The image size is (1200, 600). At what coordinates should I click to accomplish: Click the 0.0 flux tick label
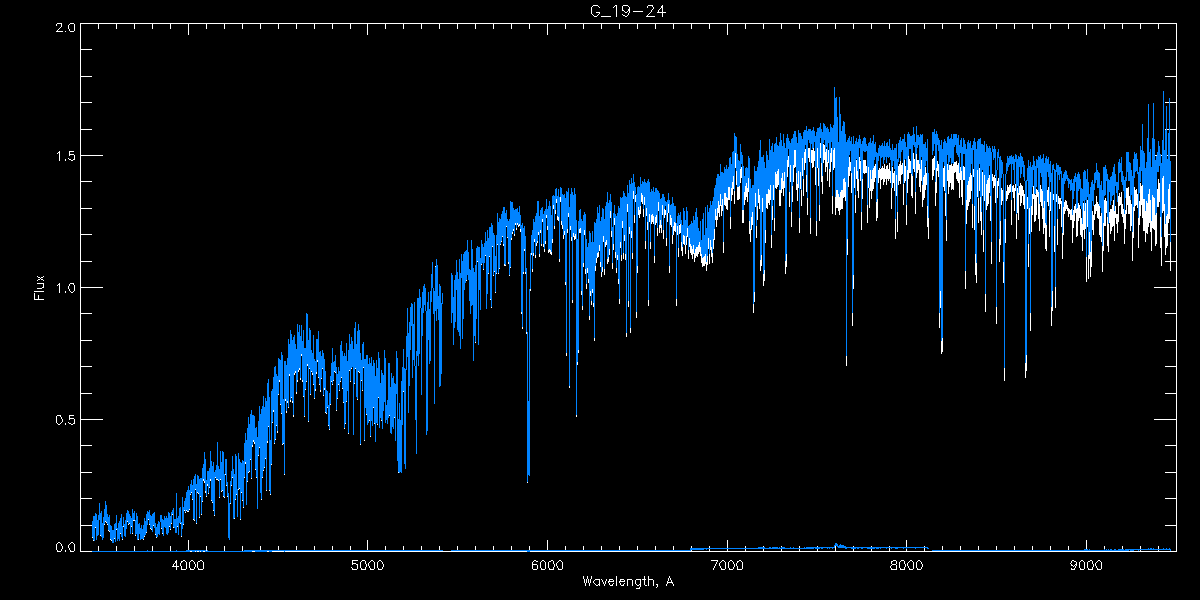click(65, 548)
